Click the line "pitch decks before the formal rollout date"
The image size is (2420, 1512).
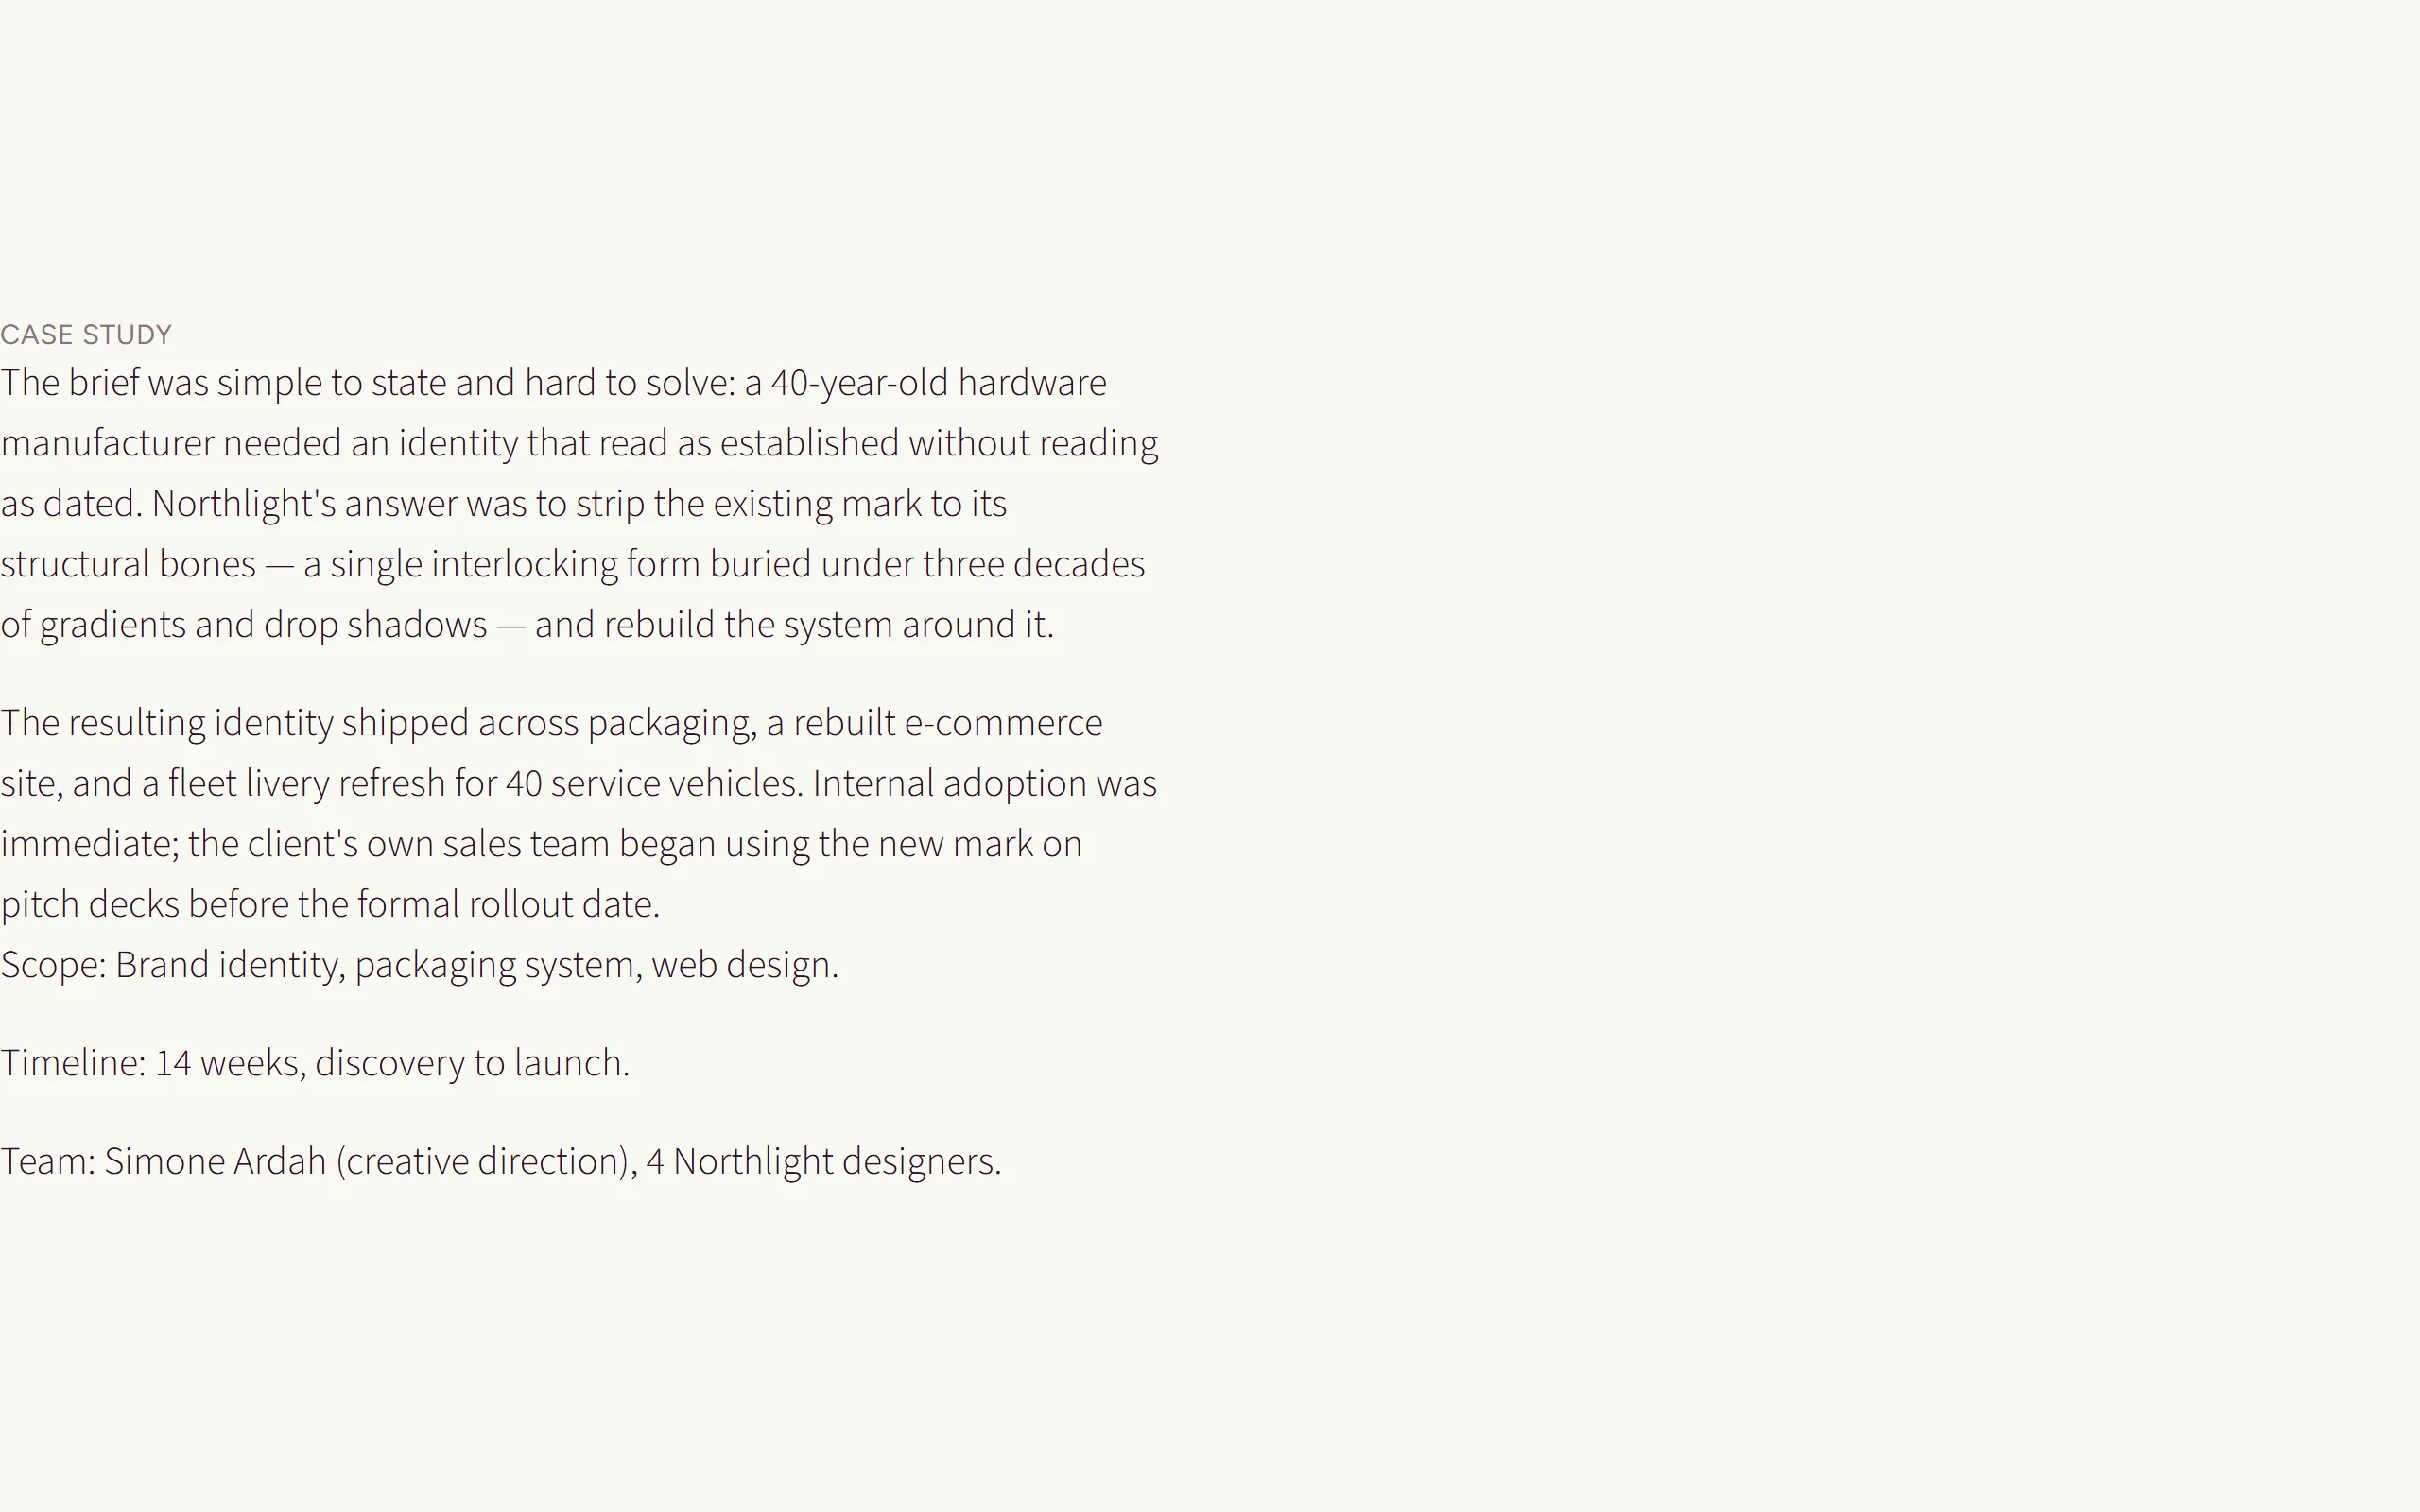[x=330, y=905]
